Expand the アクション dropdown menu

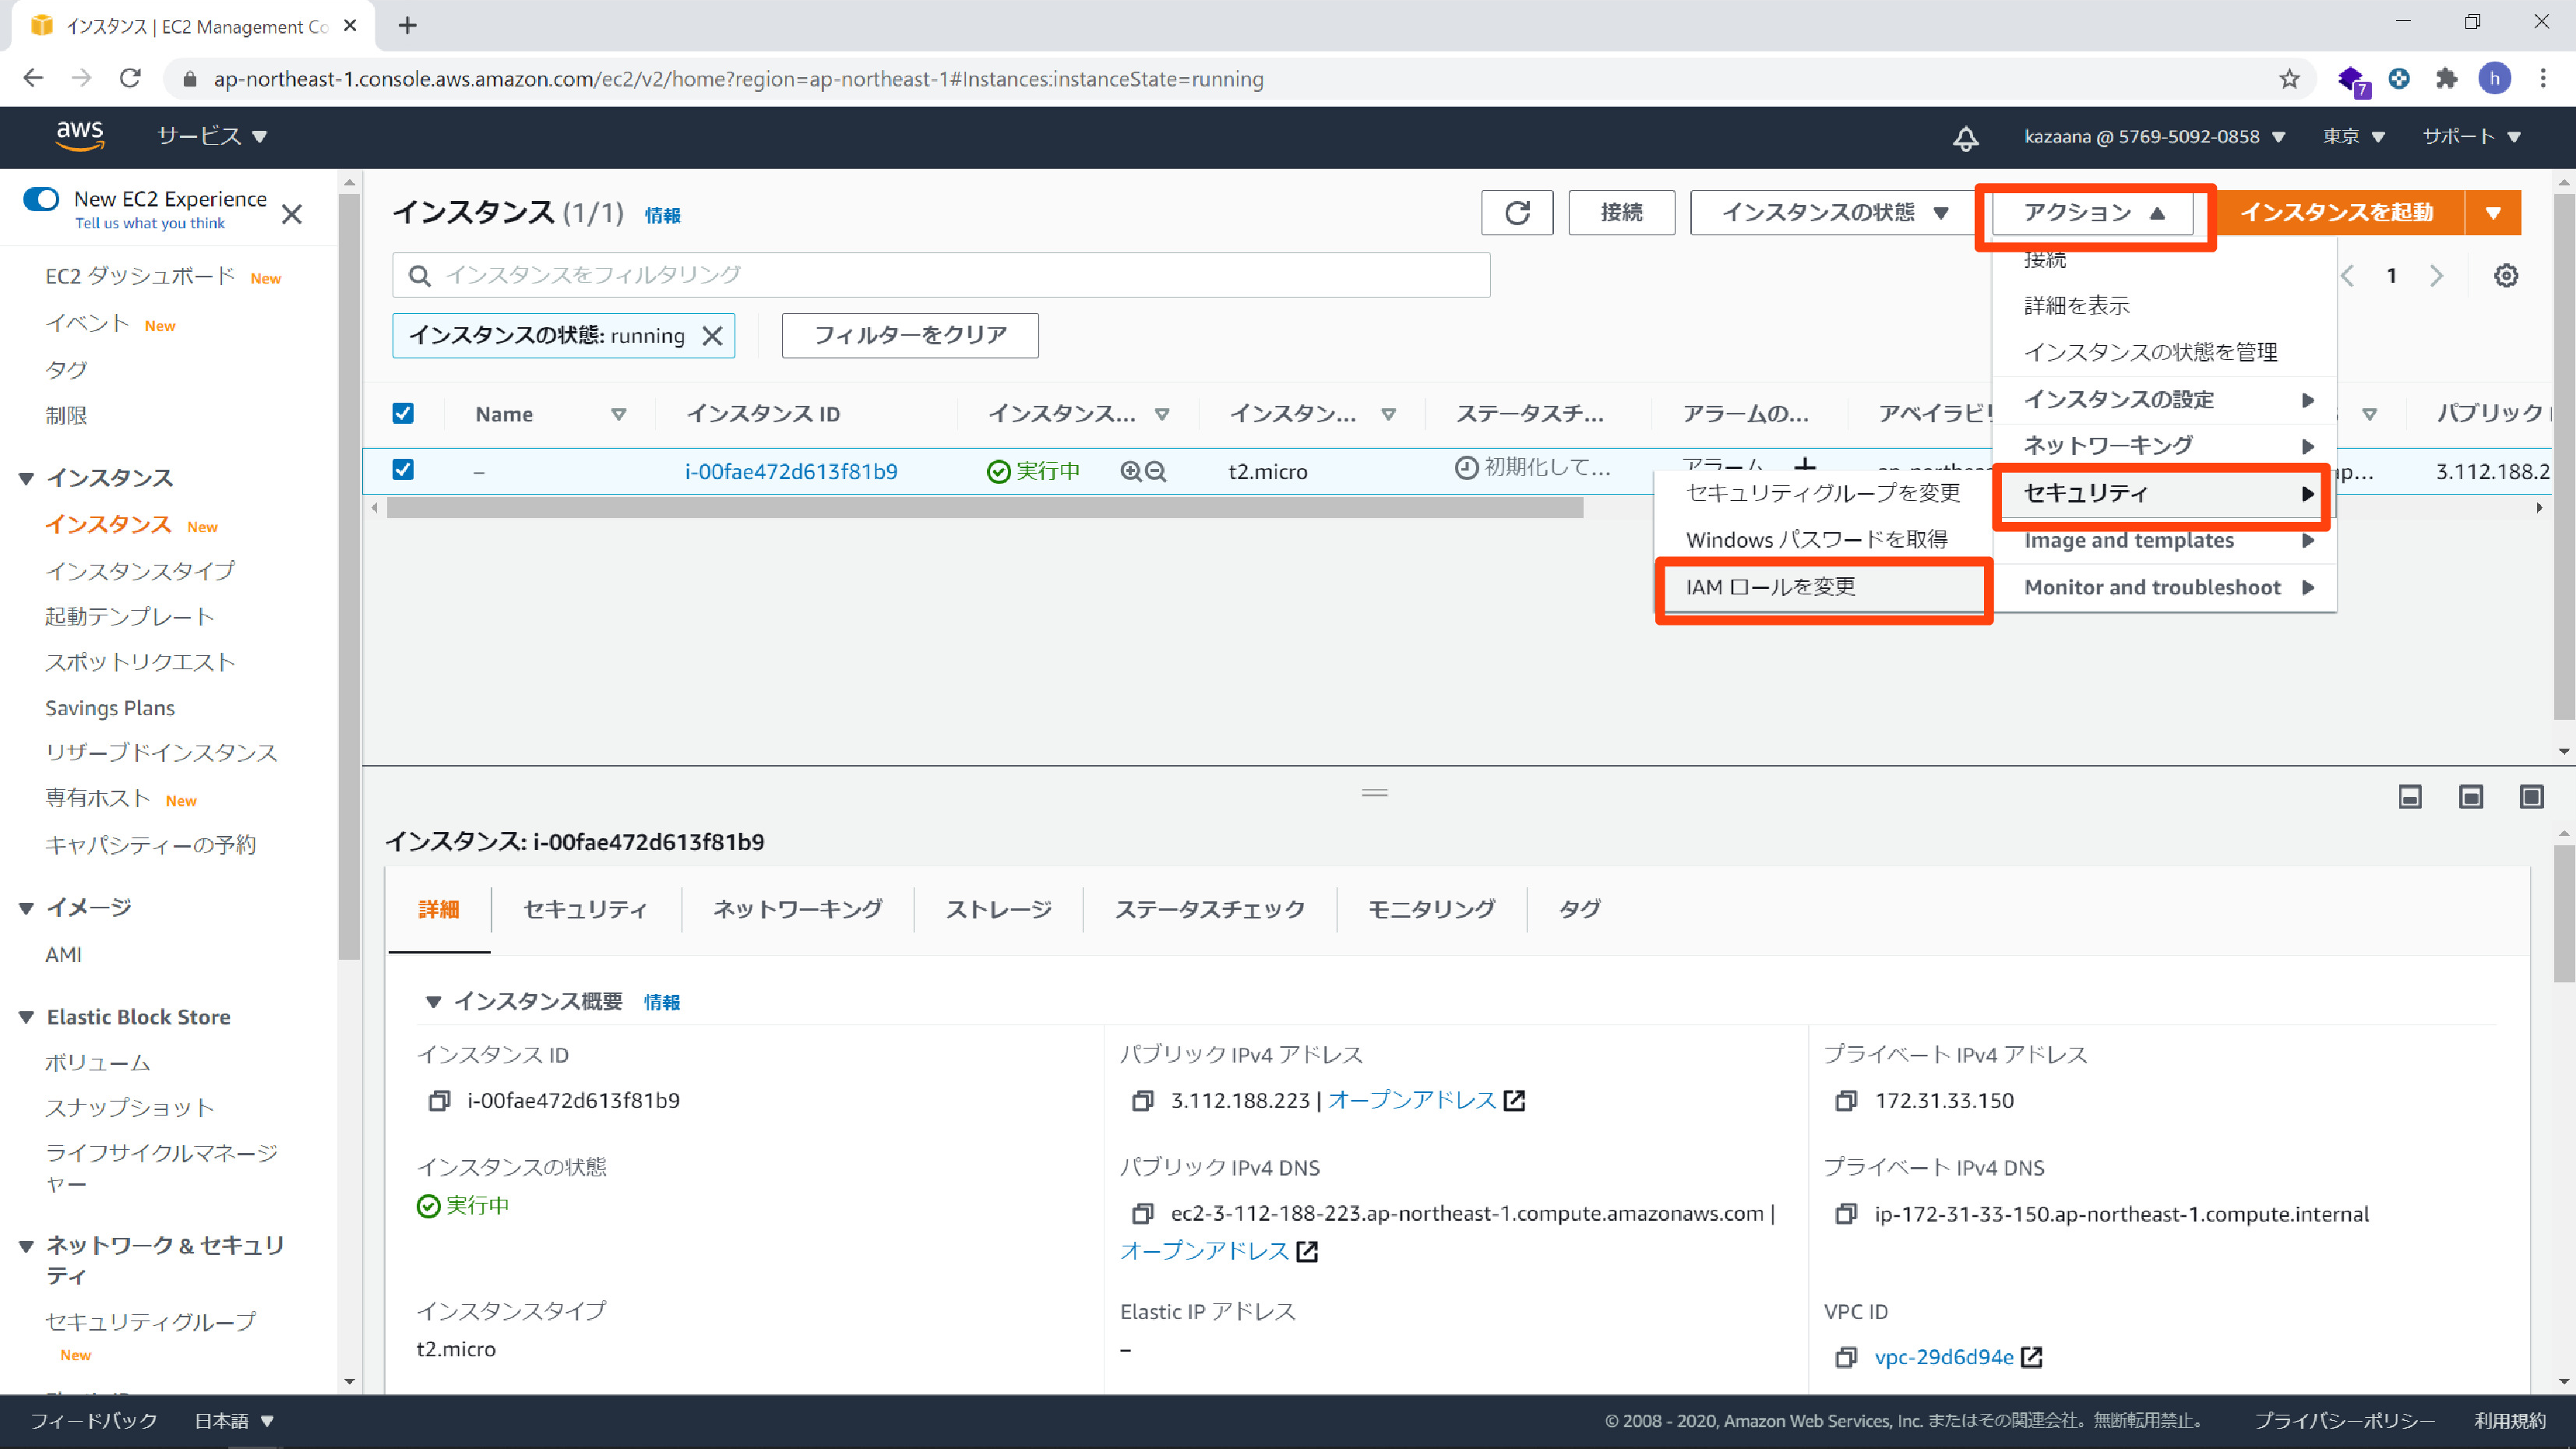(x=2093, y=213)
